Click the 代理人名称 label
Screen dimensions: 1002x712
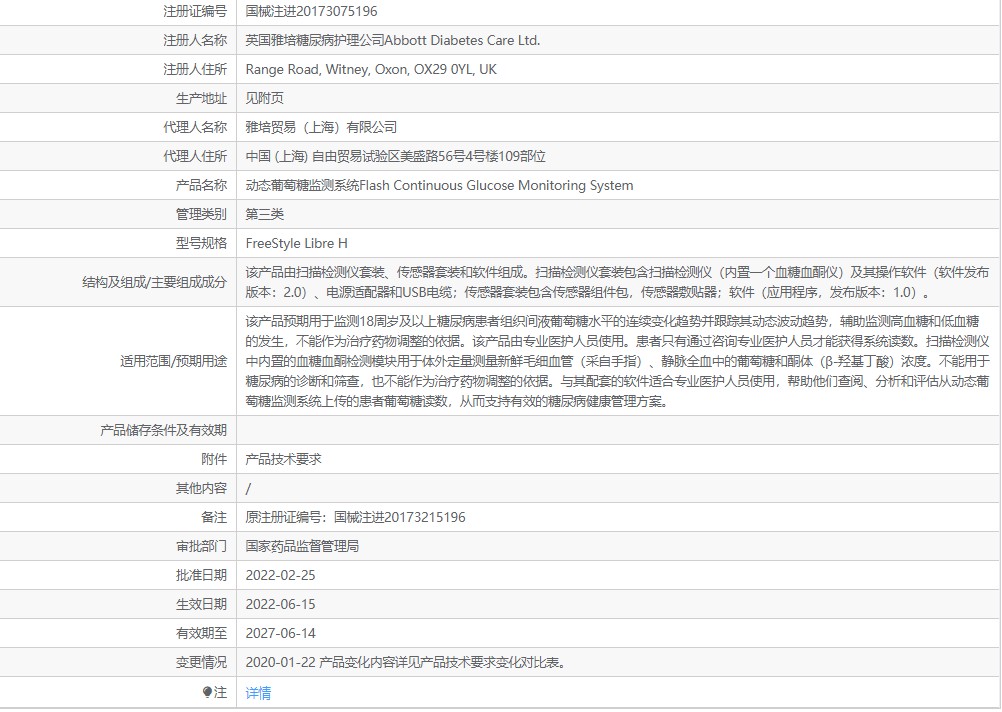coord(195,127)
